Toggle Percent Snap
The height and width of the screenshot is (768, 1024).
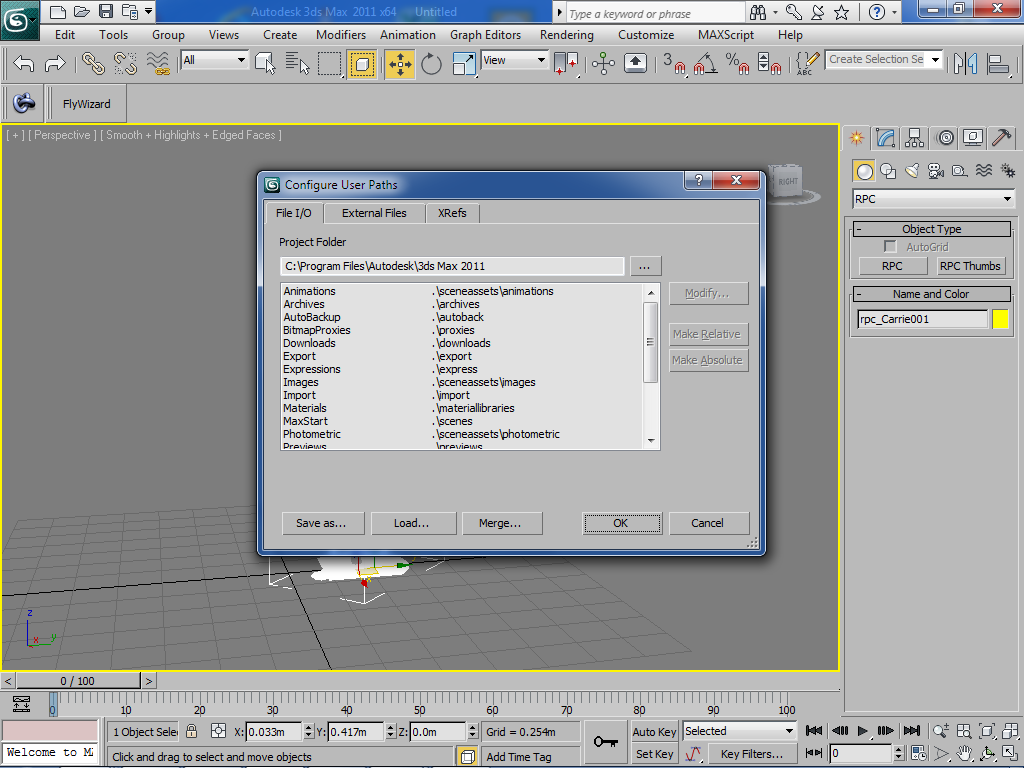737,64
